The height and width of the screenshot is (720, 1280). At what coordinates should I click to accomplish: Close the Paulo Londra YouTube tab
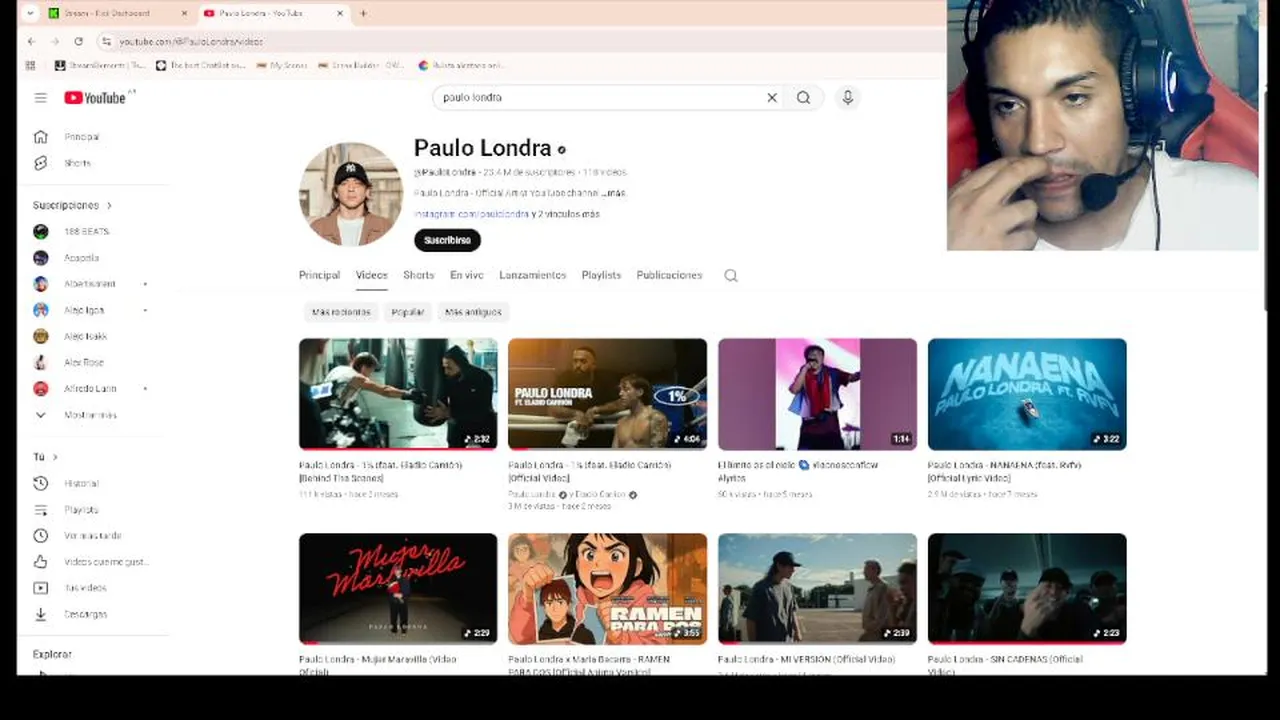coord(340,13)
